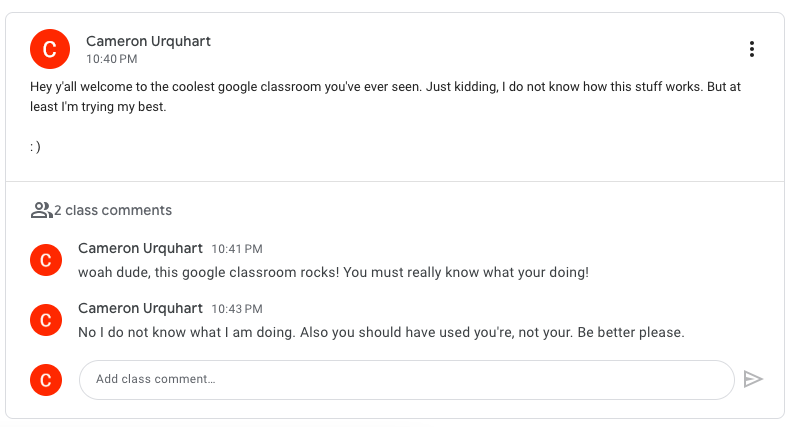Screen dimensions: 793x427
Task: Click the smiley text line in post
Action: point(35,147)
